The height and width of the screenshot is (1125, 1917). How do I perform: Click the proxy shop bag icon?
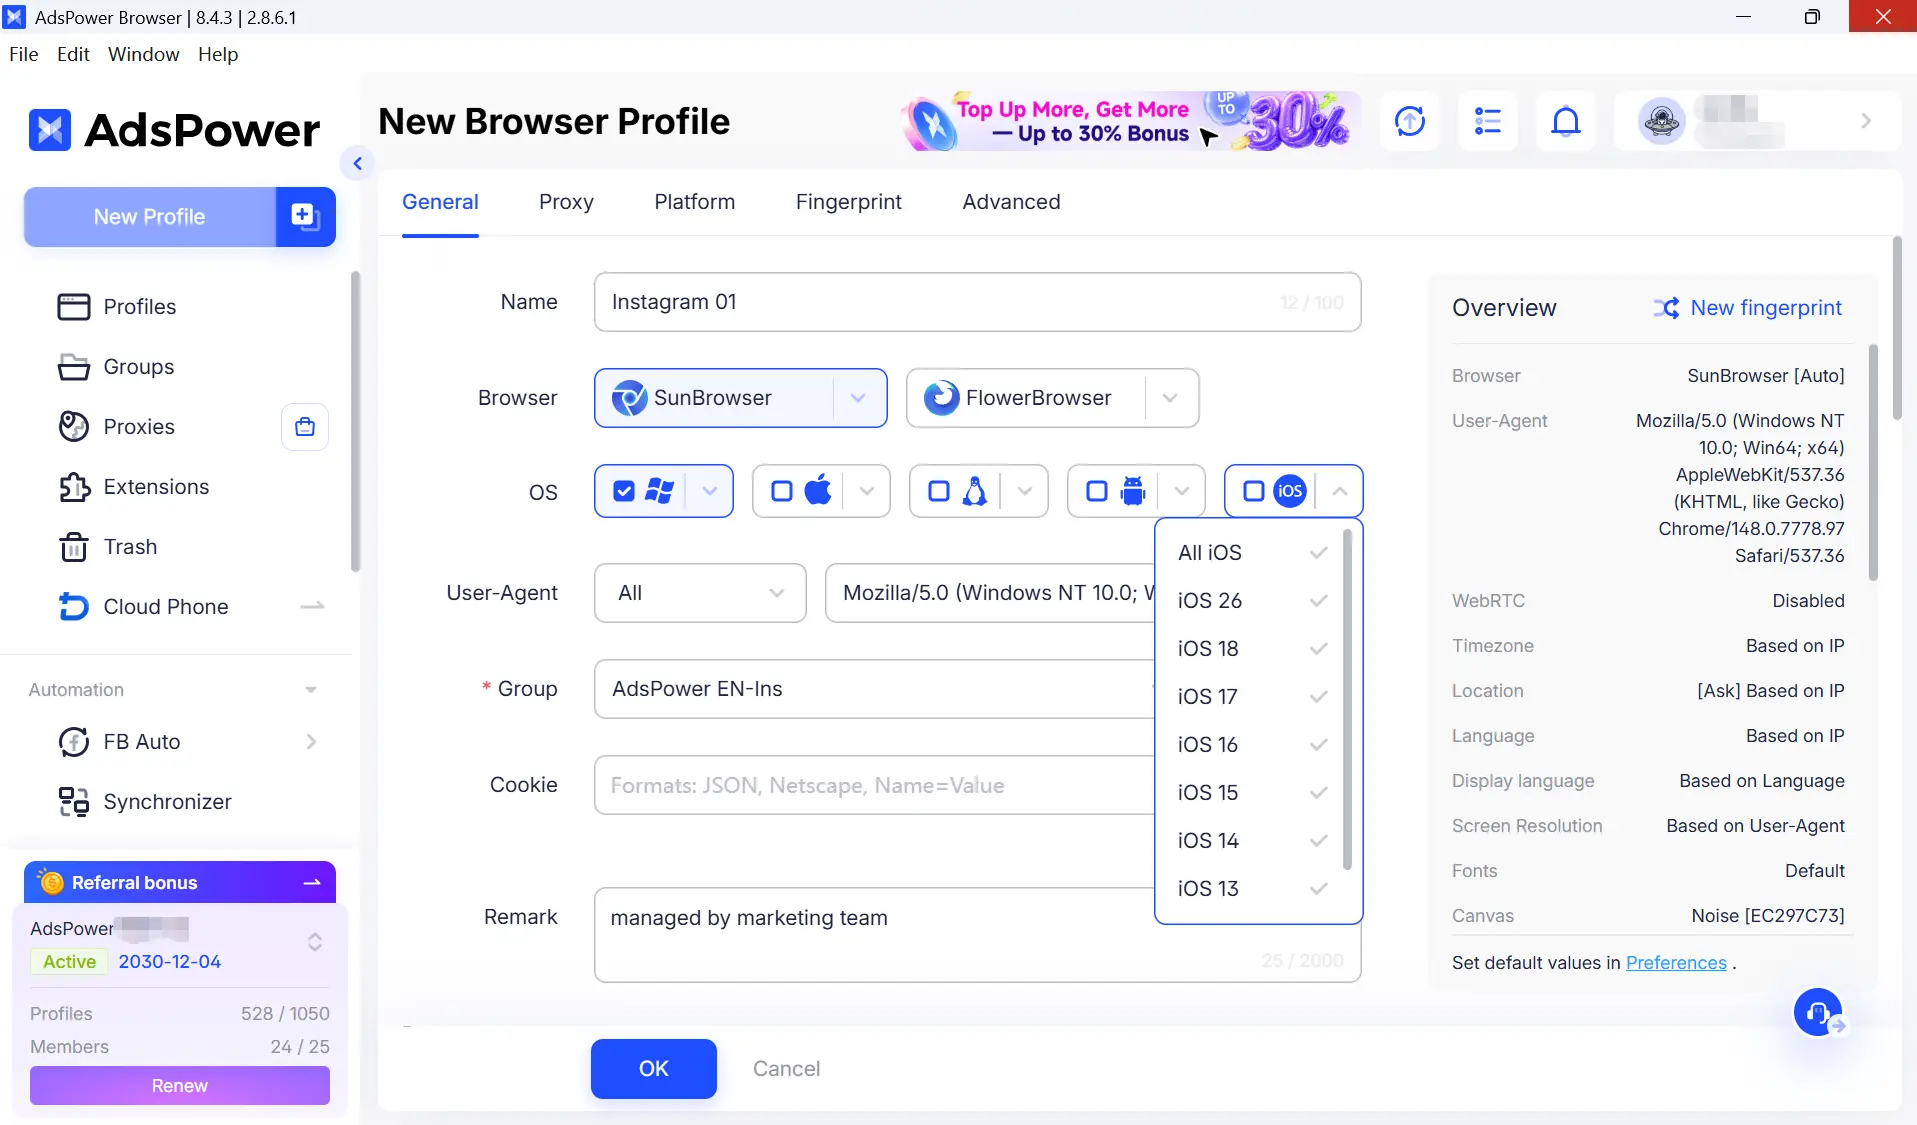305,427
